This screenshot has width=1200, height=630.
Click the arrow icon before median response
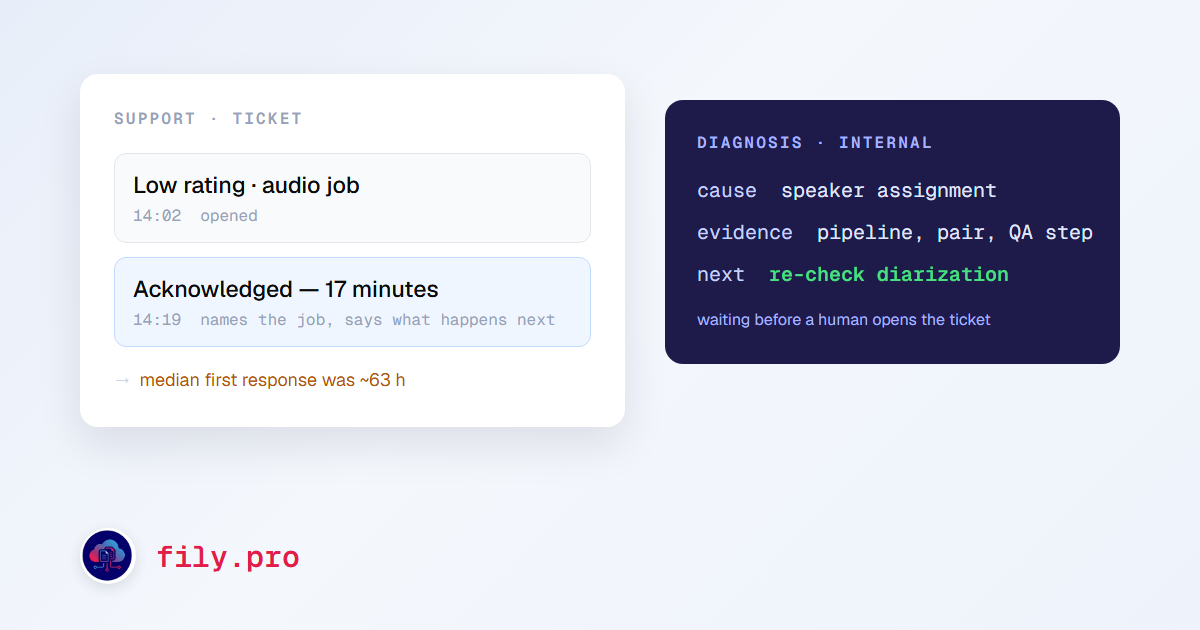(x=122, y=380)
